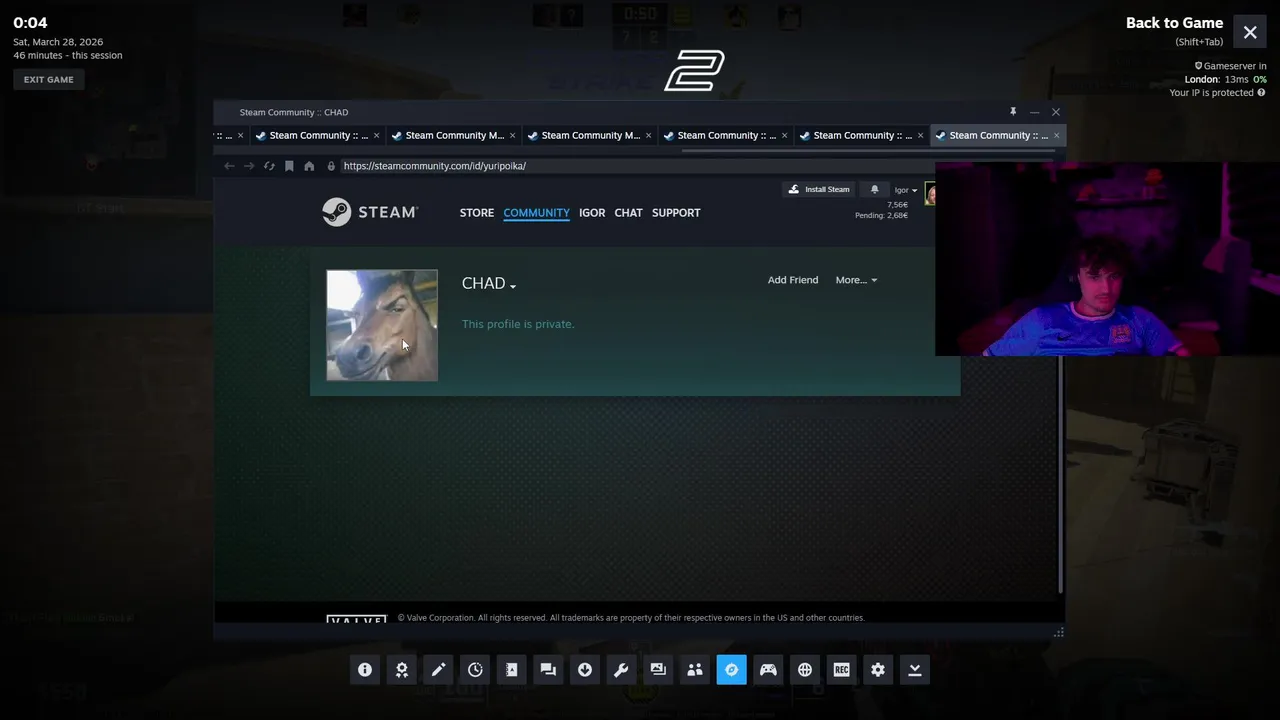Click Add Friend on CHAD's profile
Image resolution: width=1280 pixels, height=720 pixels.
click(x=793, y=280)
